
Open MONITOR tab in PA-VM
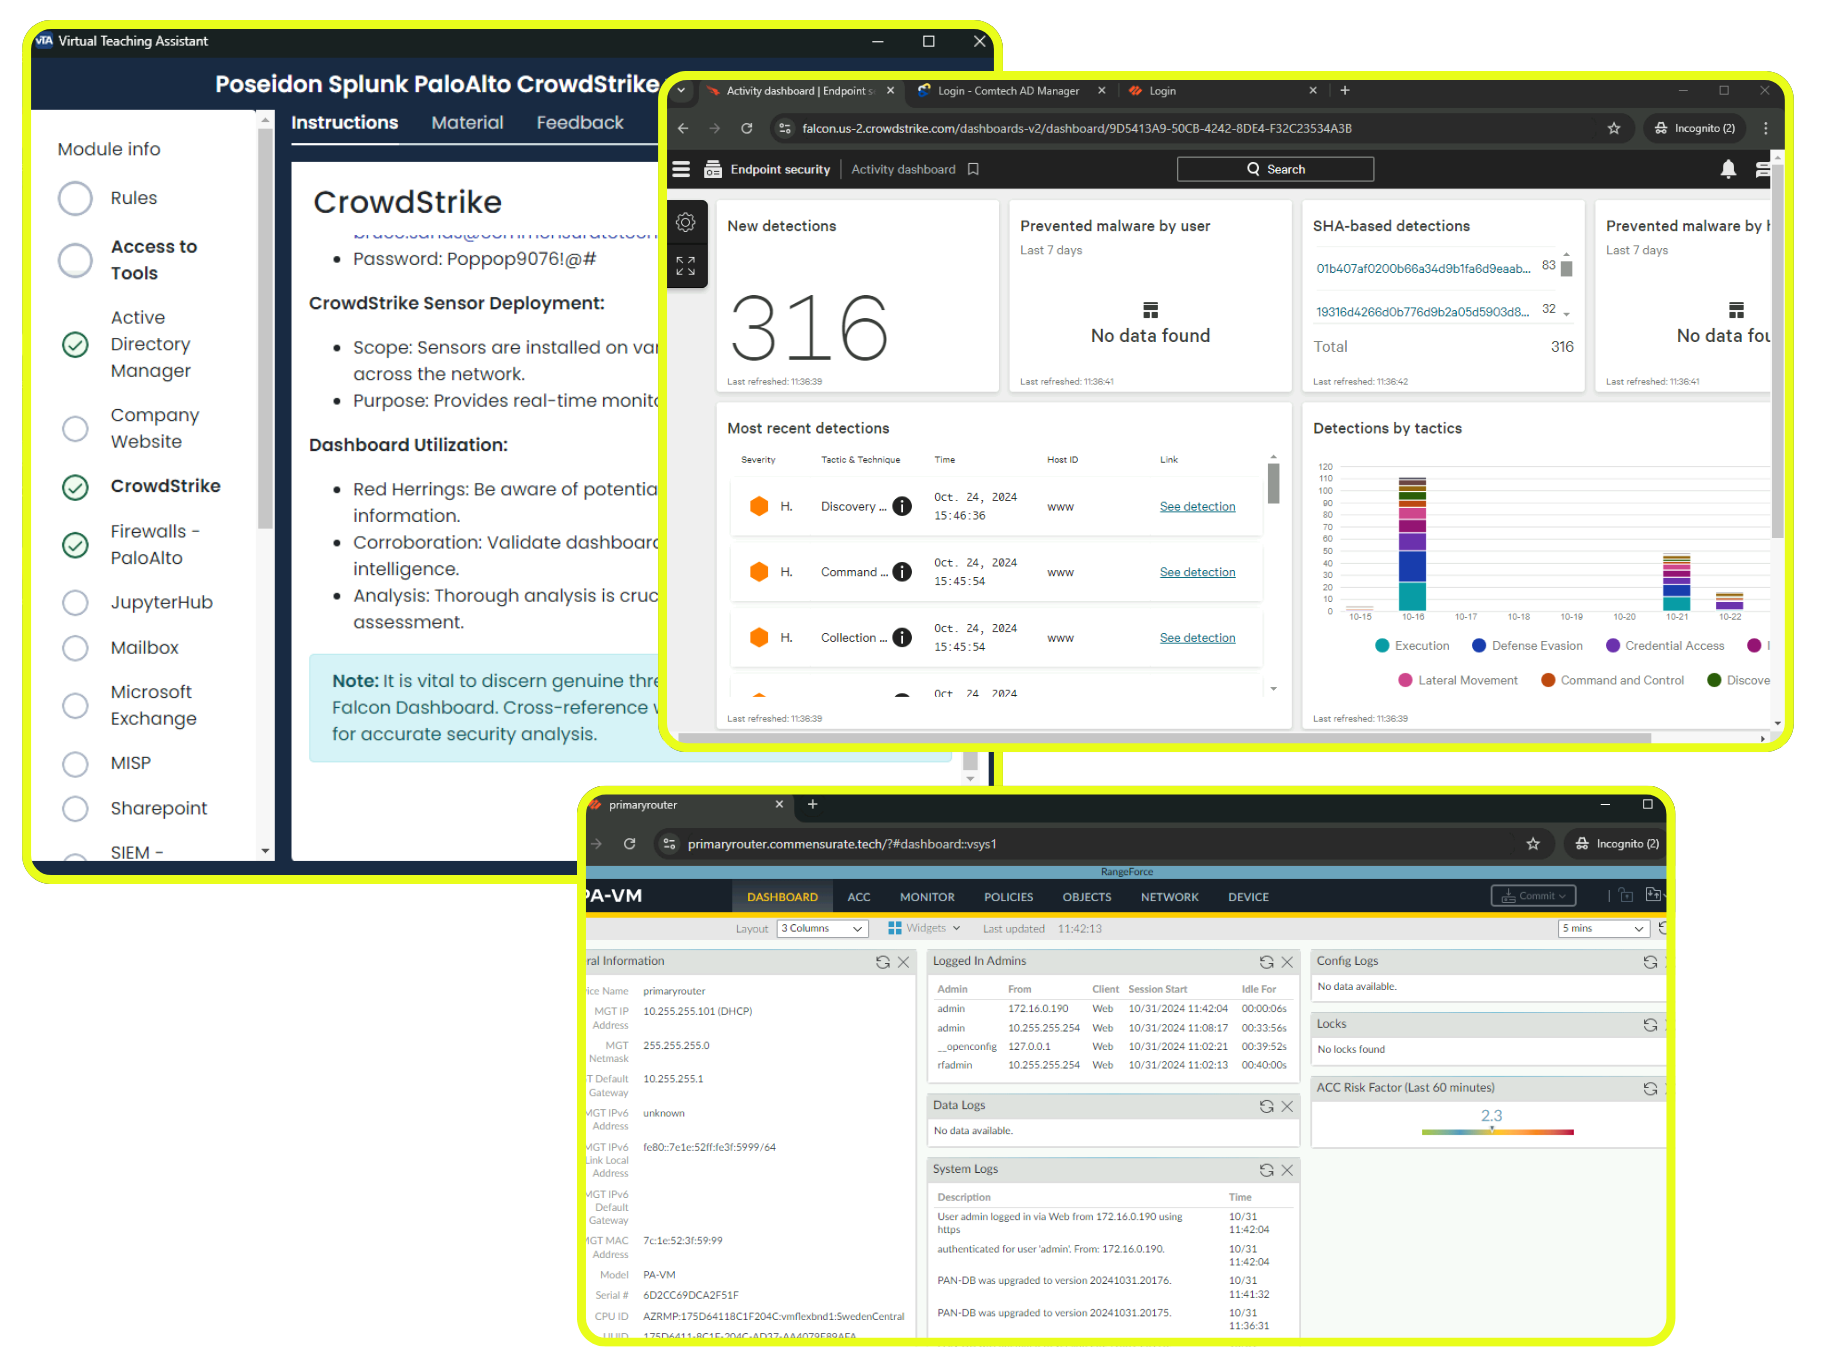coord(927,897)
